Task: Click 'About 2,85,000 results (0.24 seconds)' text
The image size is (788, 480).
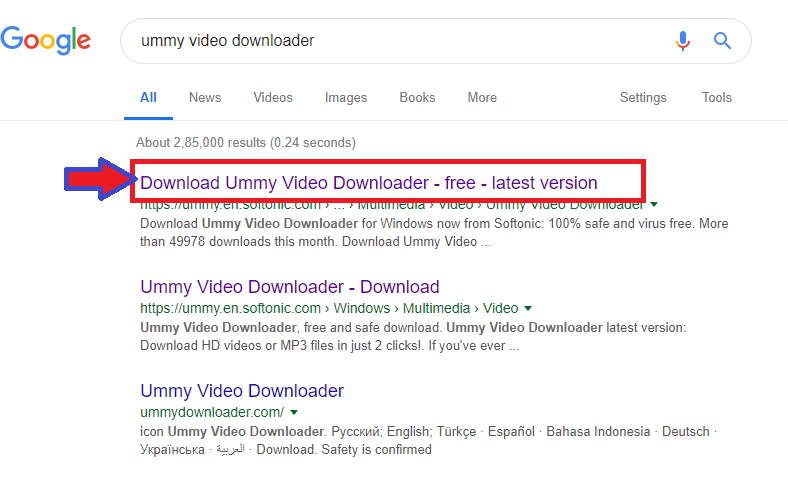Action: [246, 143]
